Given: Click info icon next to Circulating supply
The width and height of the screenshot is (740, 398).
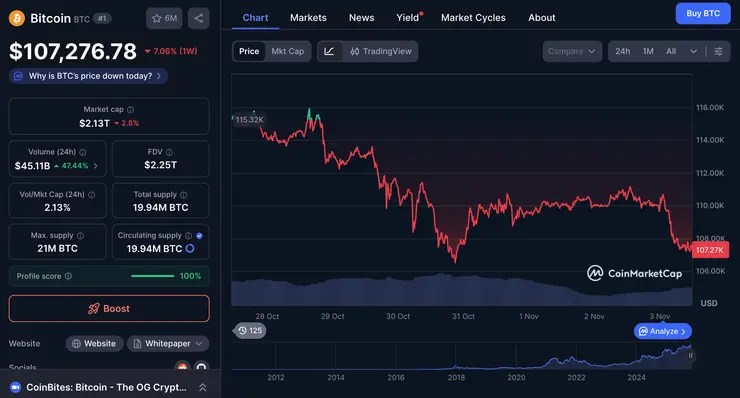Looking at the screenshot, I should 189,236.
